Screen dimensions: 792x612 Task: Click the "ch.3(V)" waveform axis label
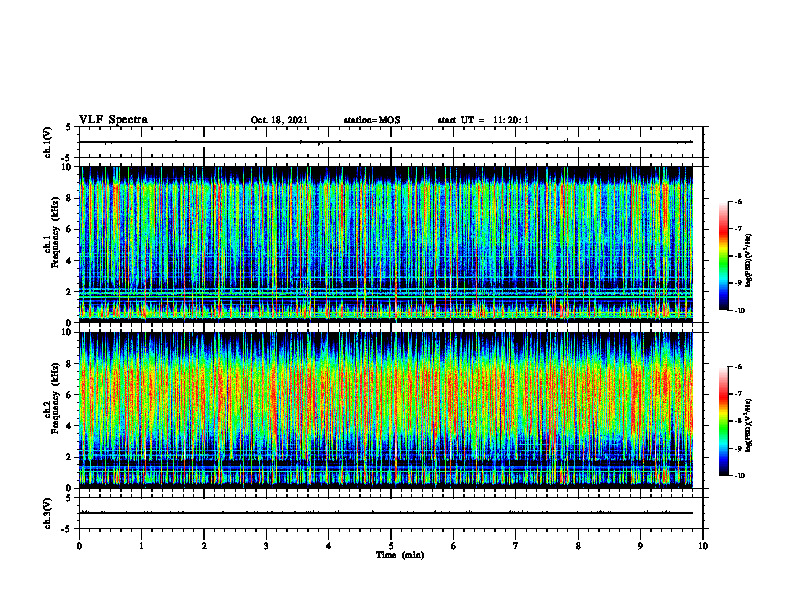48,513
